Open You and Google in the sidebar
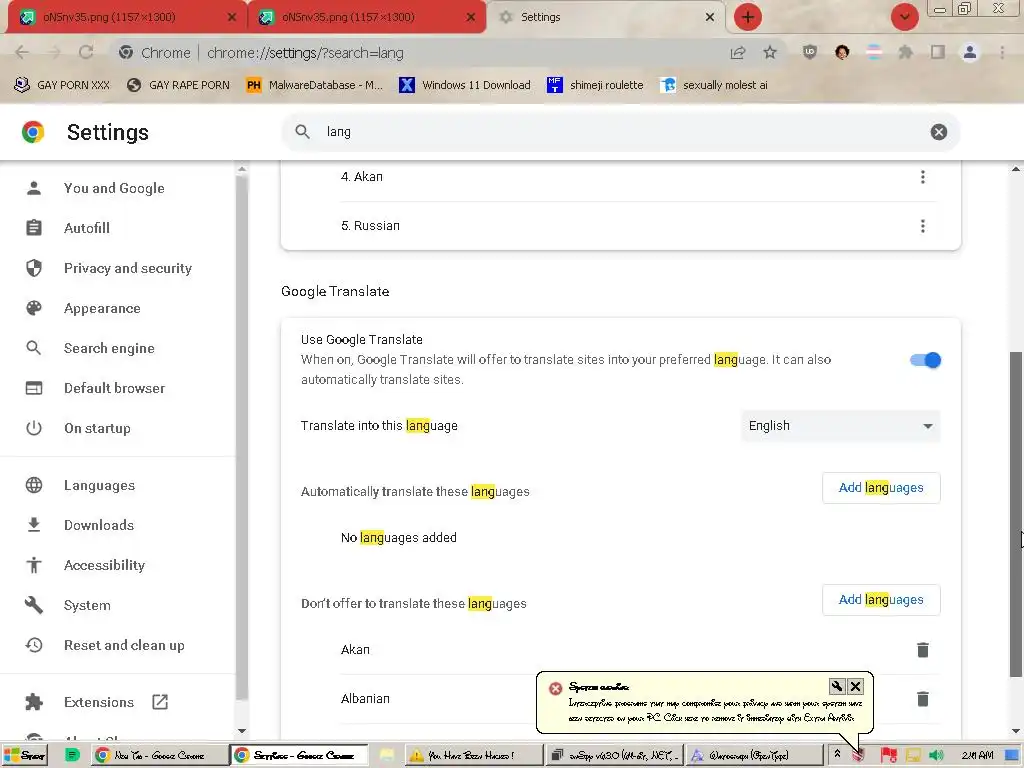 114,188
